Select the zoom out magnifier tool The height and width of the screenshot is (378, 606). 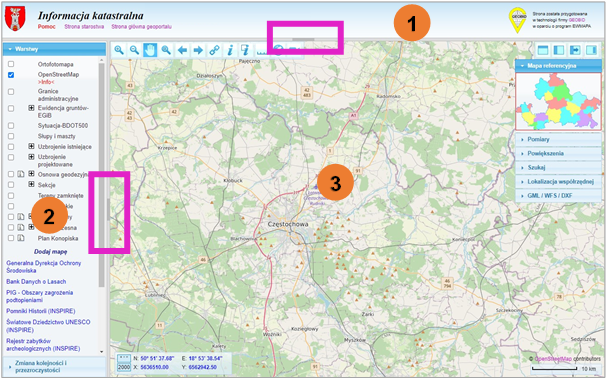coord(134,50)
